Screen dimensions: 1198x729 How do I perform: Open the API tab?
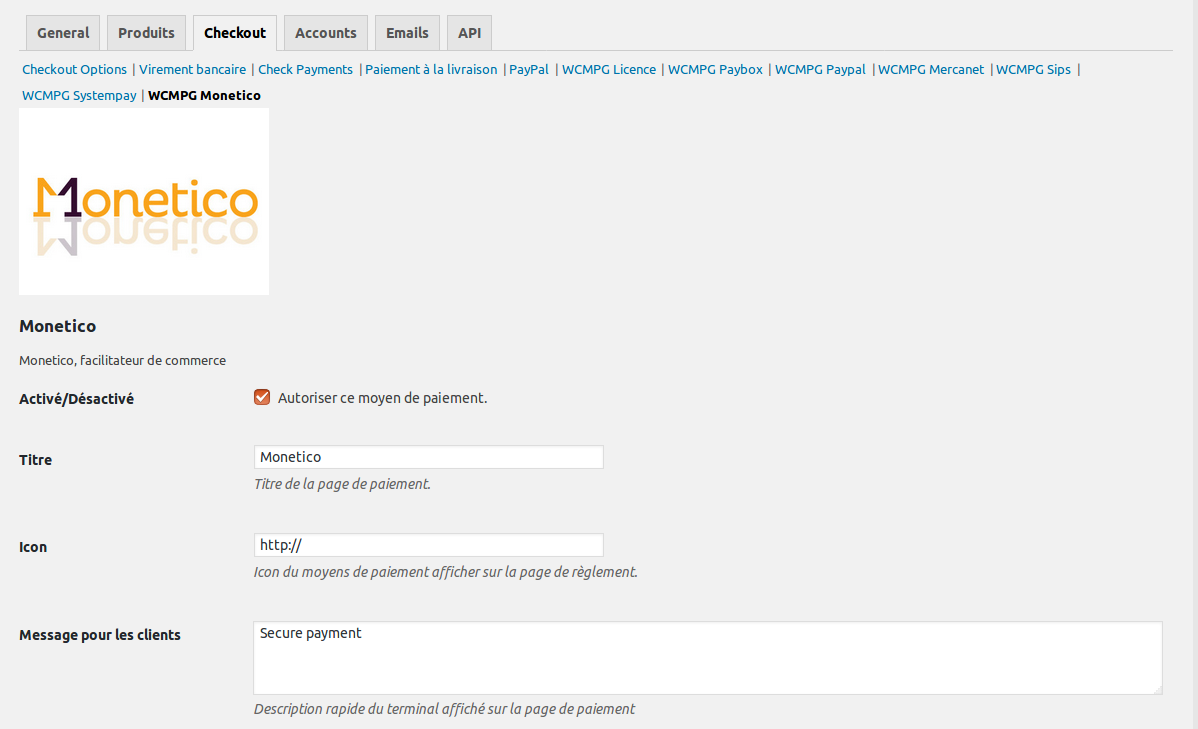coord(469,33)
